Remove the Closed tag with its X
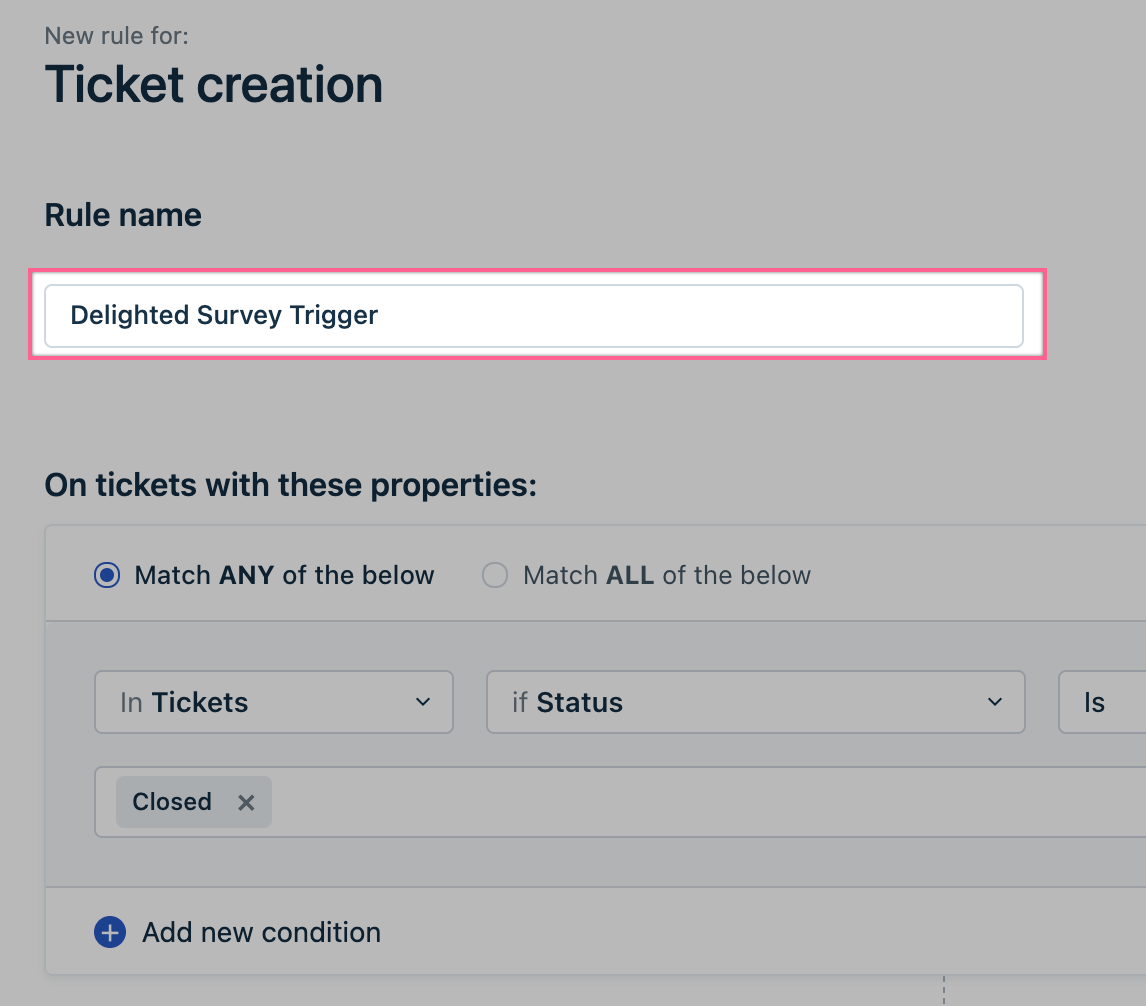This screenshot has height=1006, width=1146. (x=246, y=802)
